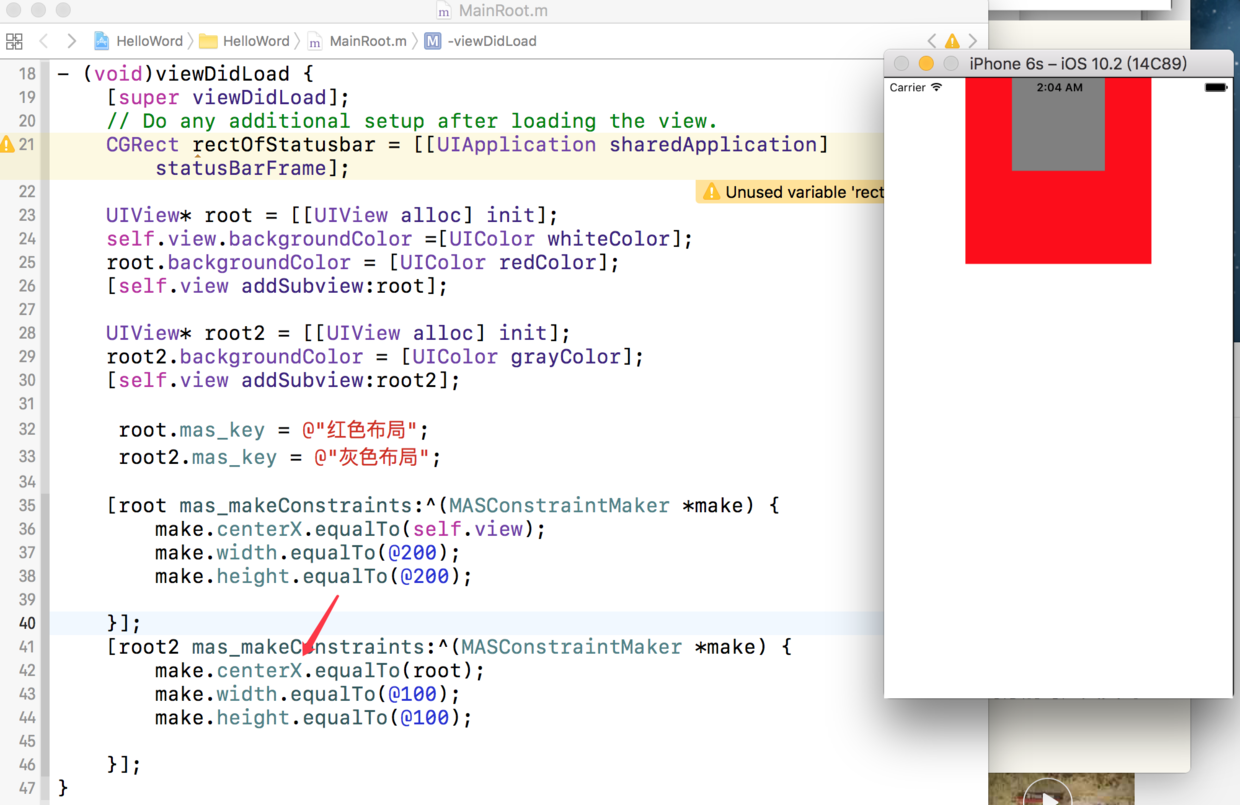
Task: Click the green comment on line 20
Action: click(412, 121)
